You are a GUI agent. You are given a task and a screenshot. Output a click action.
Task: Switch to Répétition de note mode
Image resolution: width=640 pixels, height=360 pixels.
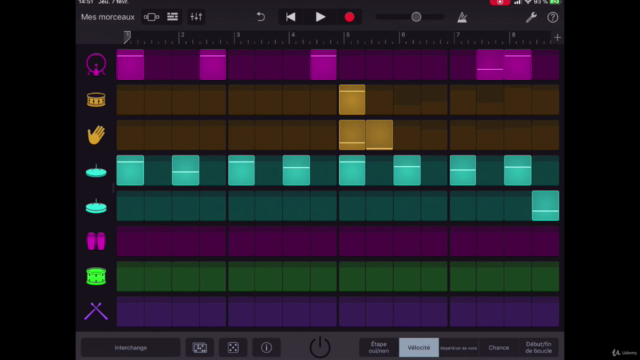pos(459,348)
